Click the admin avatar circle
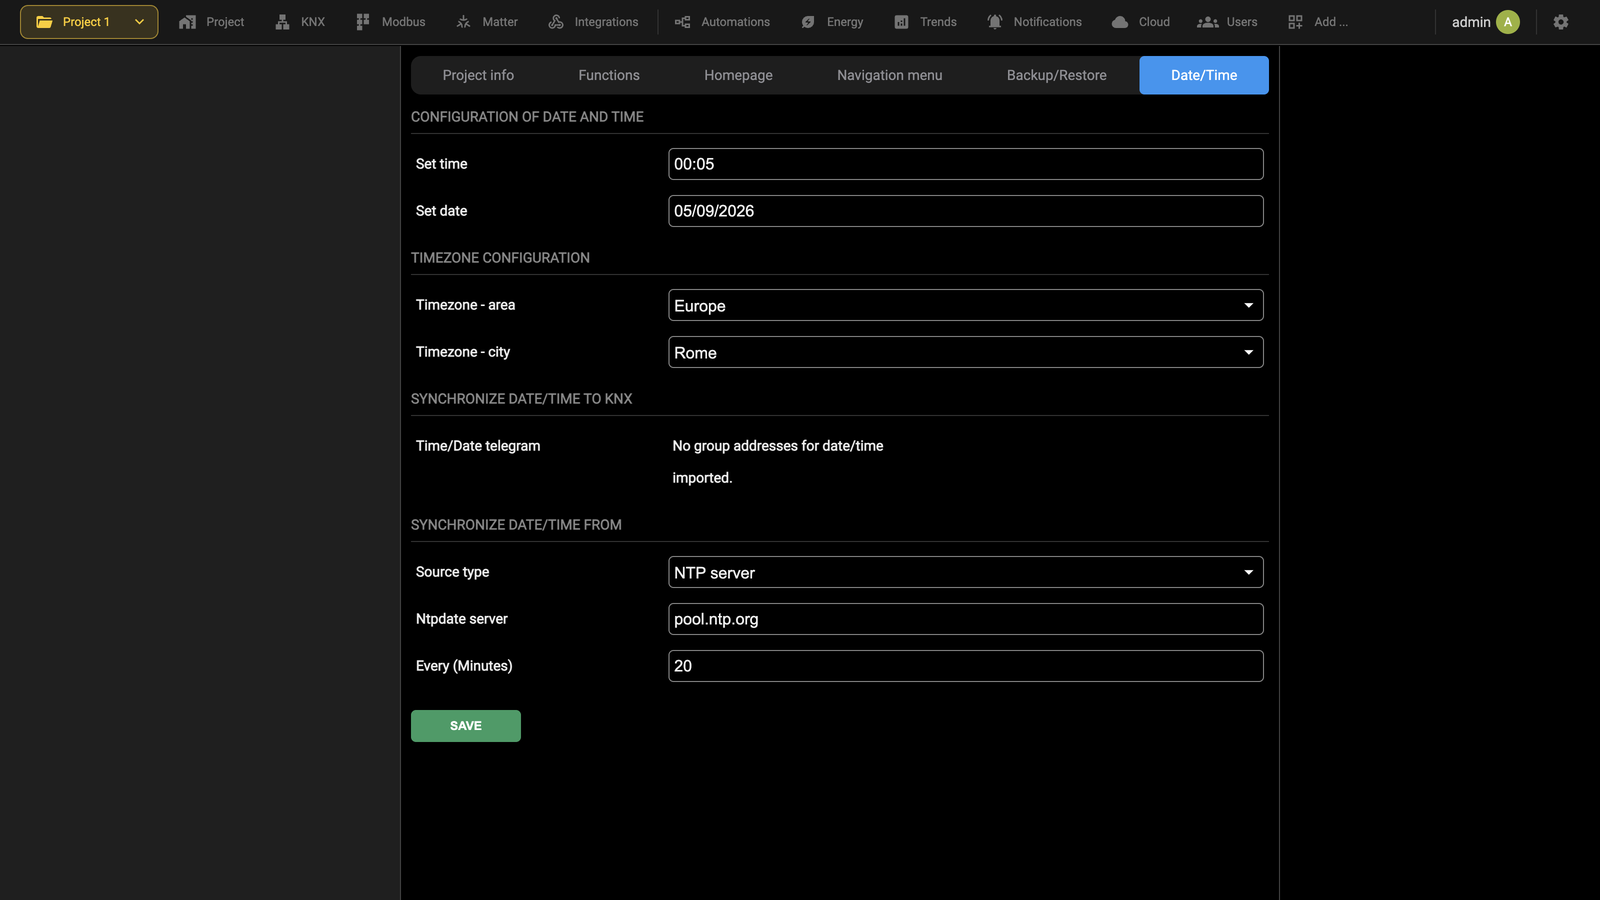1600x900 pixels. coord(1508,22)
